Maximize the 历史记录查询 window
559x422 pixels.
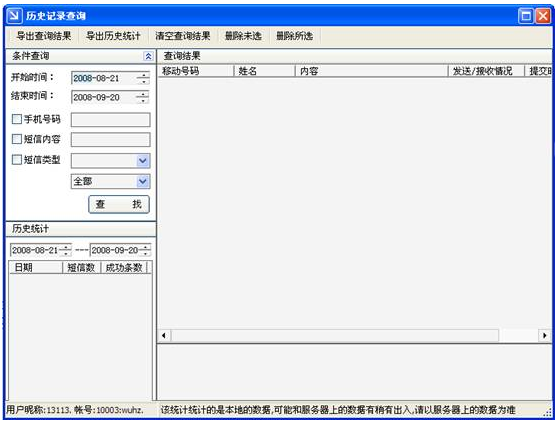coord(525,16)
